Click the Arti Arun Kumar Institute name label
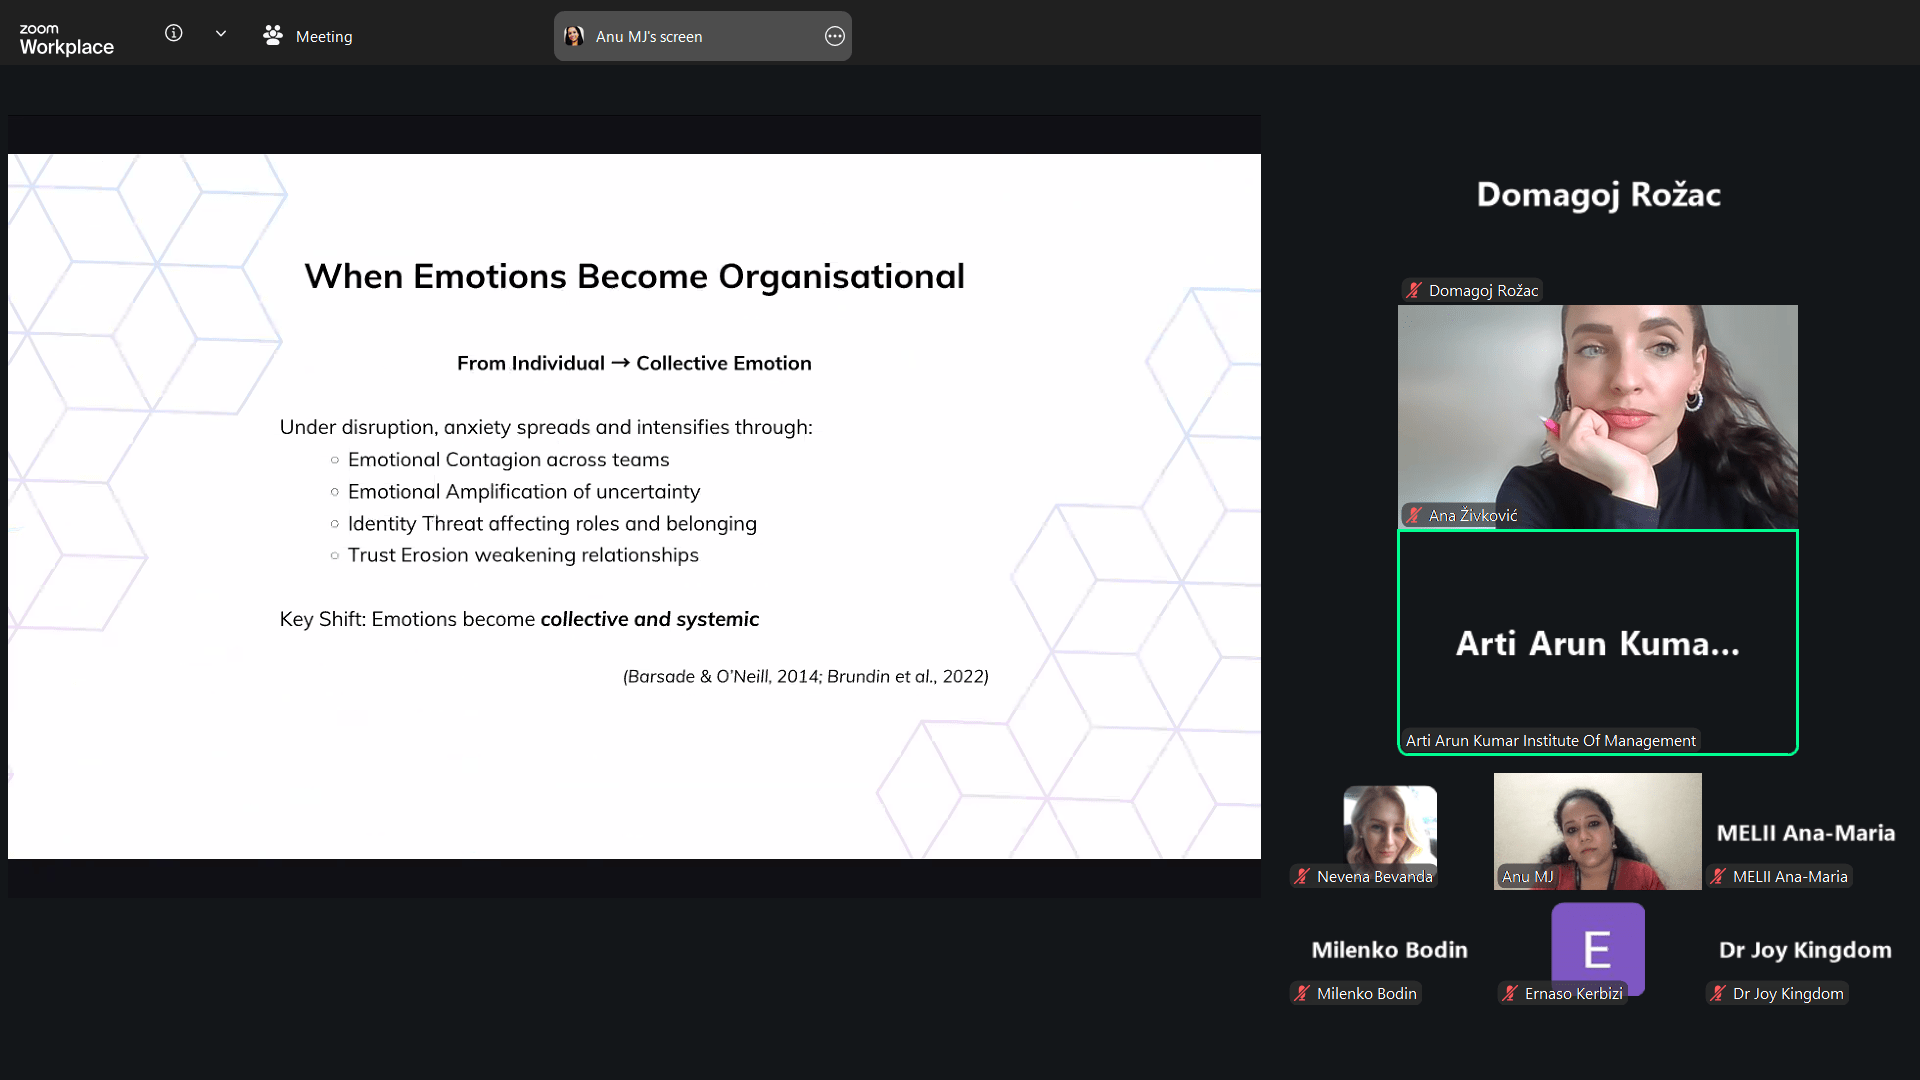 click(x=1550, y=741)
